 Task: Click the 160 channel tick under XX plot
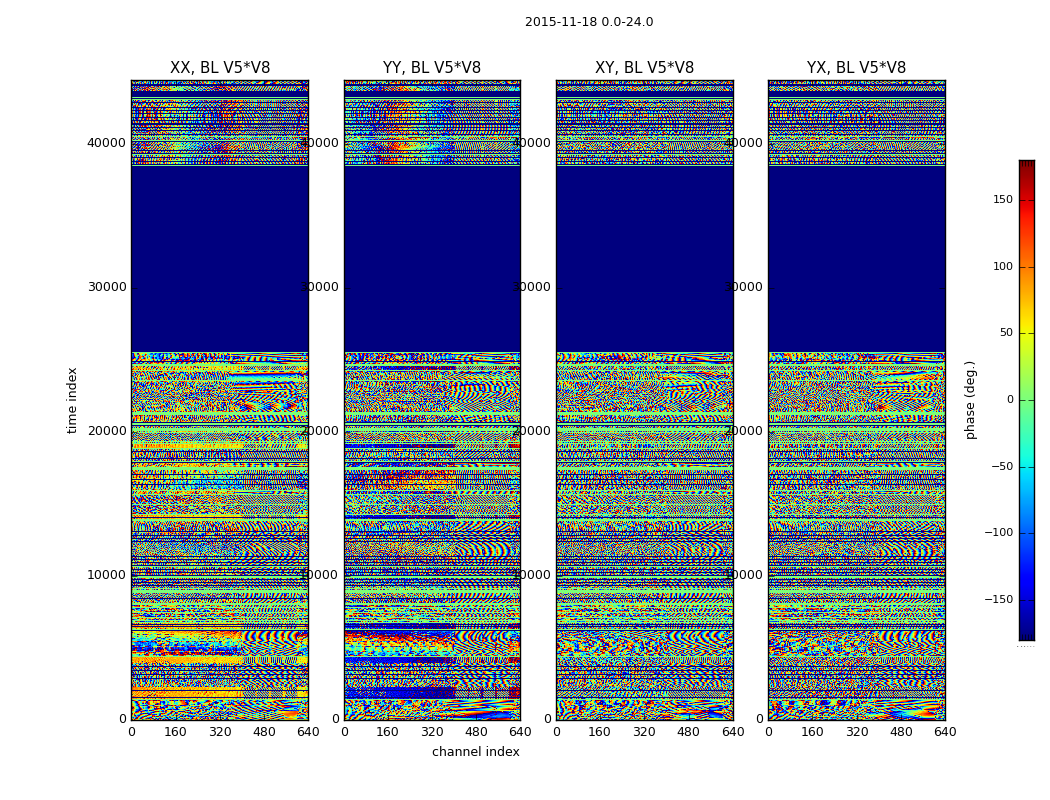175,732
